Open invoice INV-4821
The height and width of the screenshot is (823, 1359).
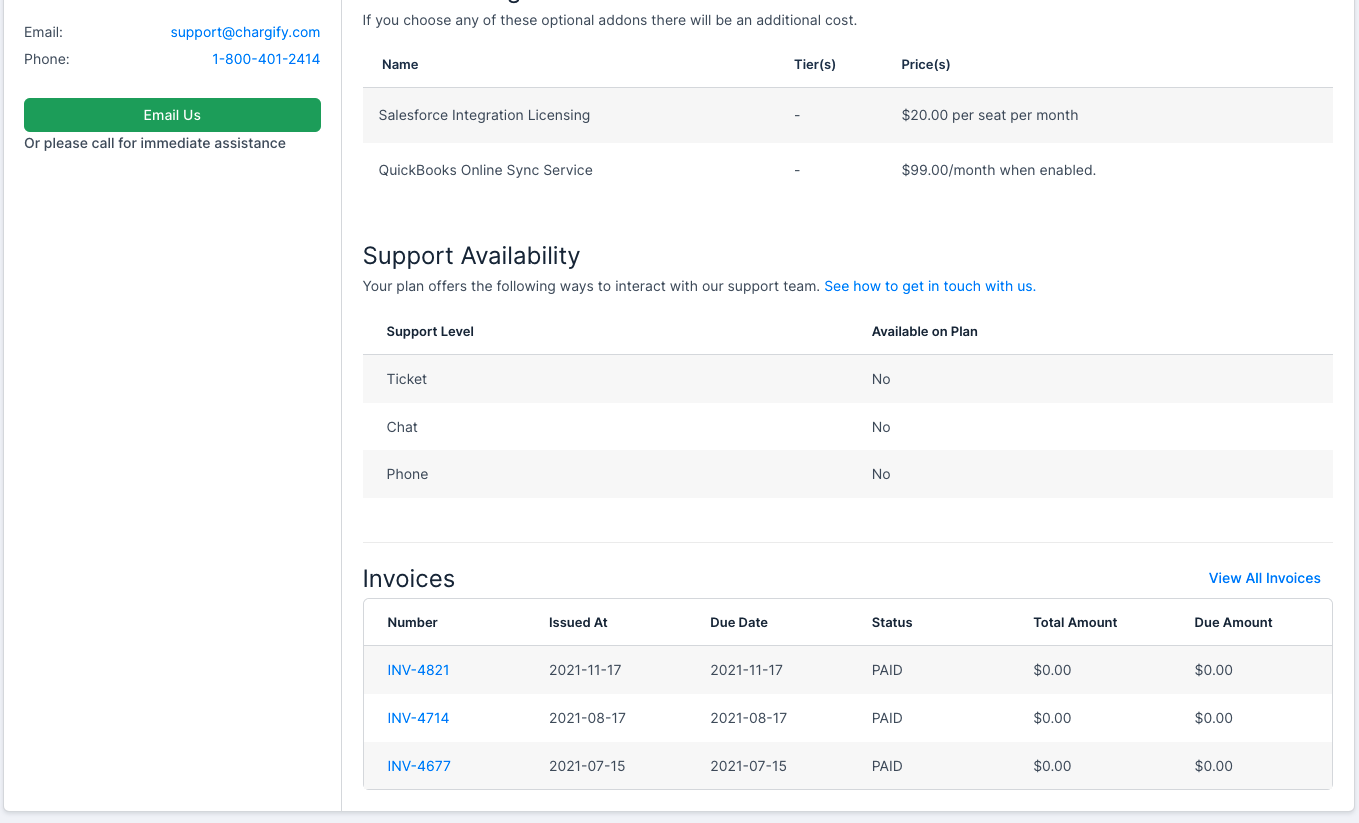click(418, 670)
